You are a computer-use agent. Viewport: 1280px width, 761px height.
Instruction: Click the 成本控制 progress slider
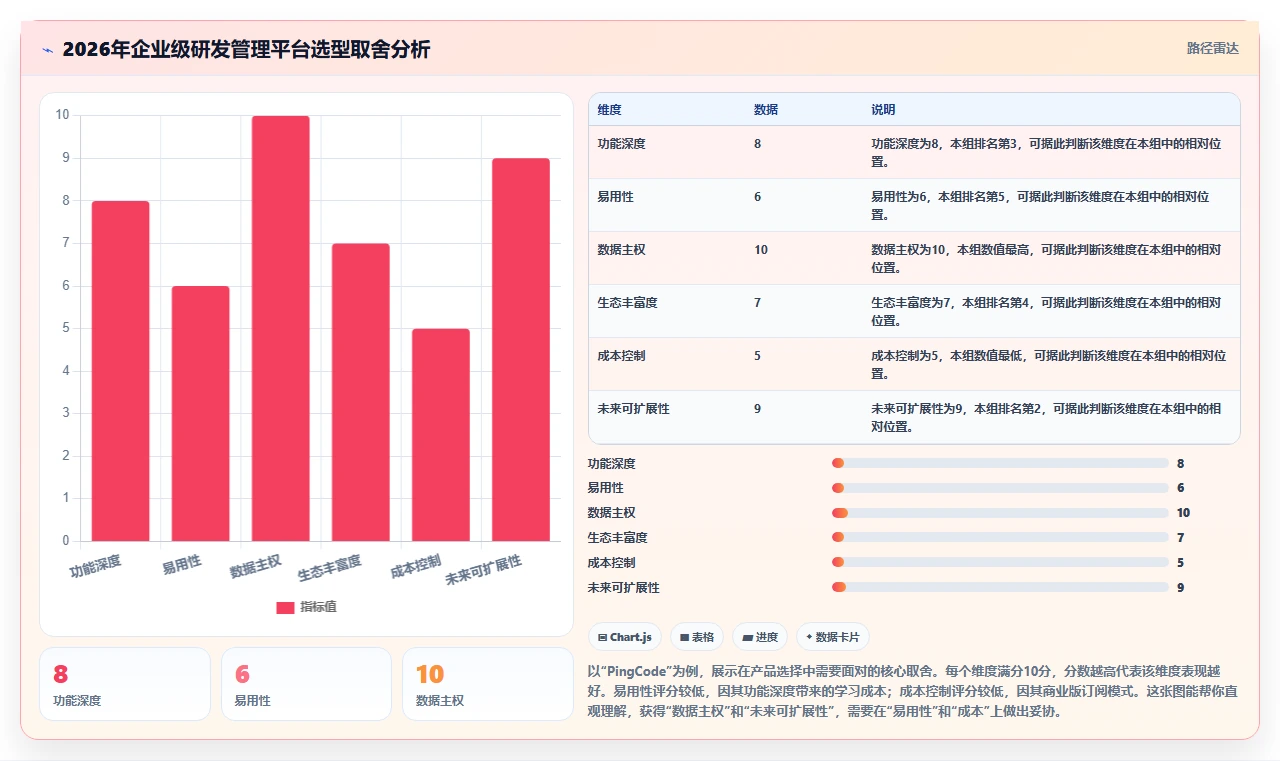tap(1000, 563)
